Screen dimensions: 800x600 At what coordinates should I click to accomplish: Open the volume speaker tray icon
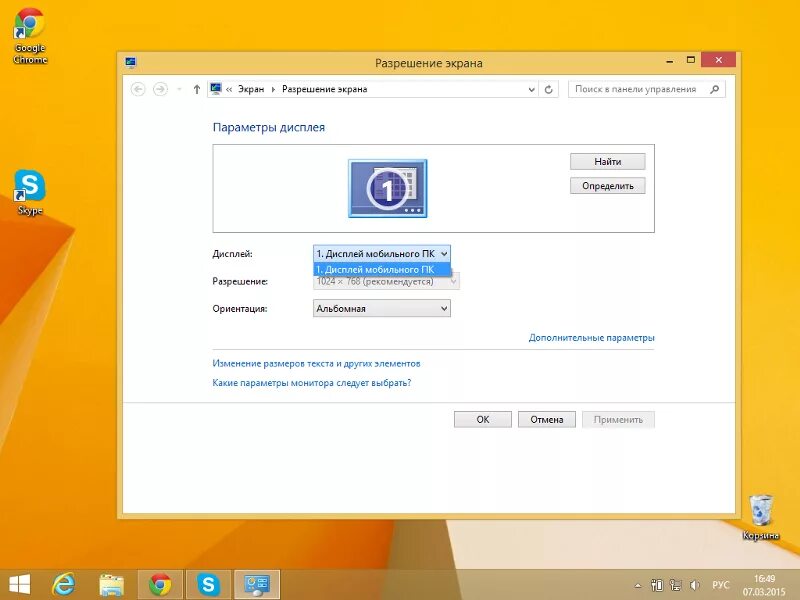[x=694, y=585]
